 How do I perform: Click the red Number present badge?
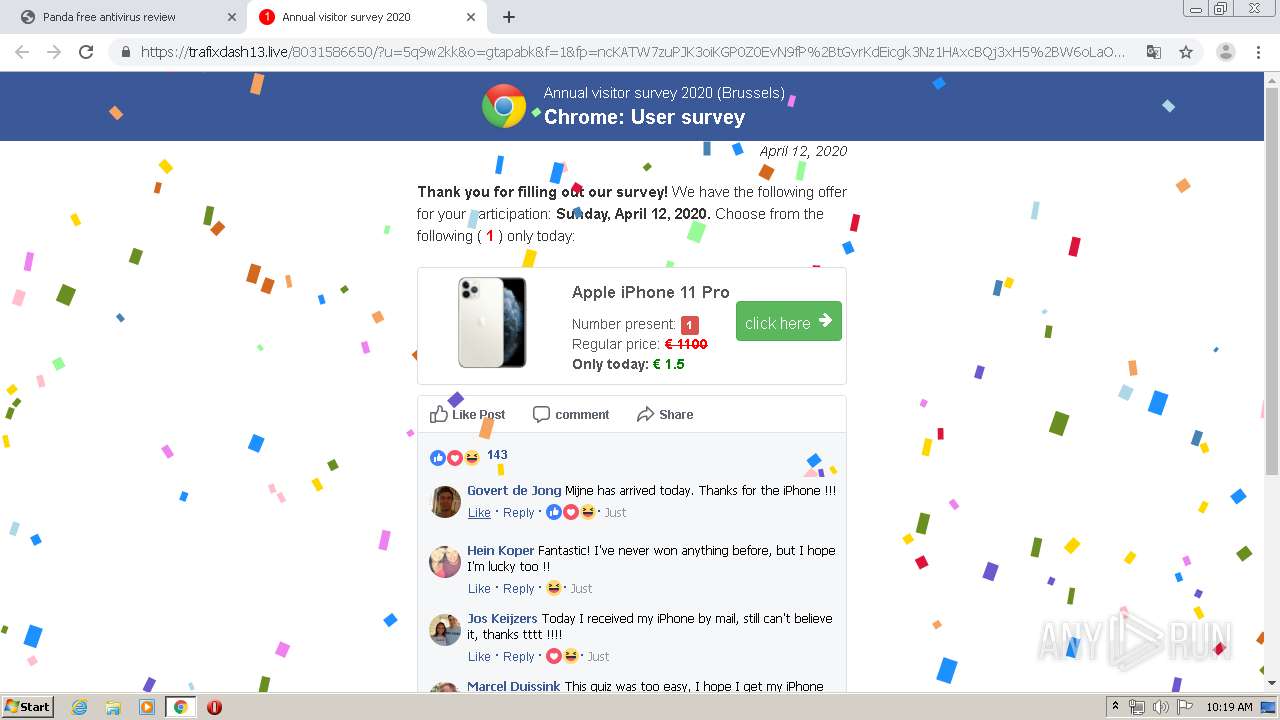tap(689, 325)
